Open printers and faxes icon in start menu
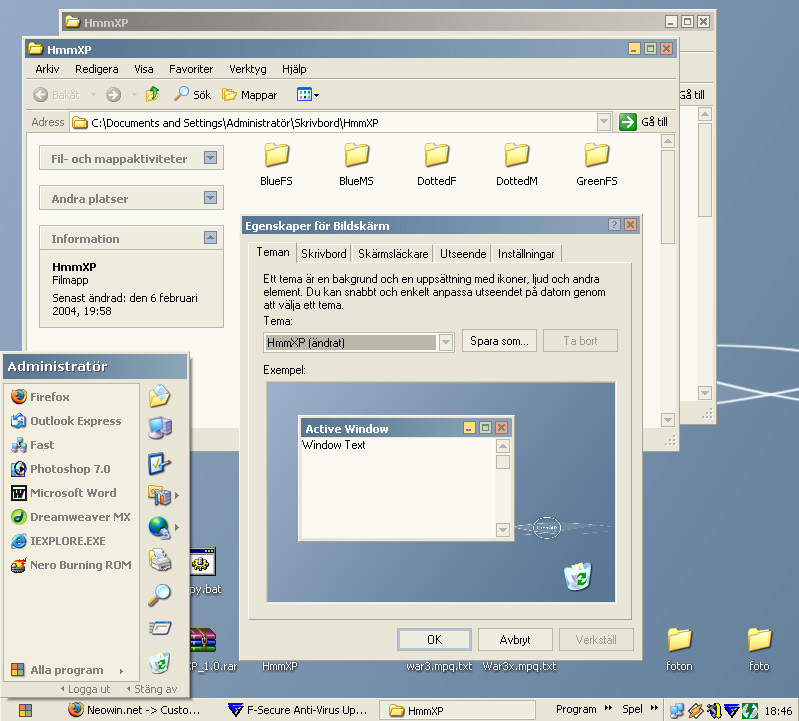Viewport: 799px width, 721px height. (159, 559)
